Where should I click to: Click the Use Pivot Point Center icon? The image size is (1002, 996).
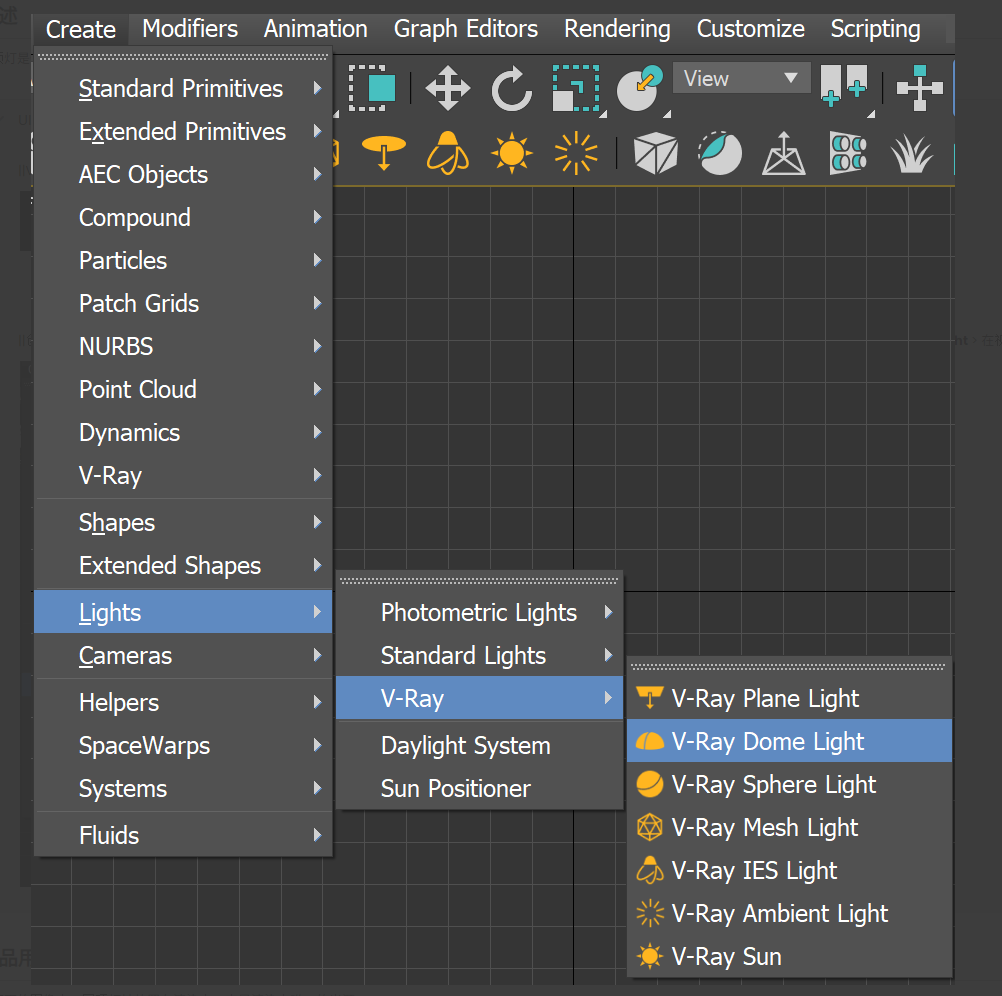pyautogui.click(x=844, y=86)
